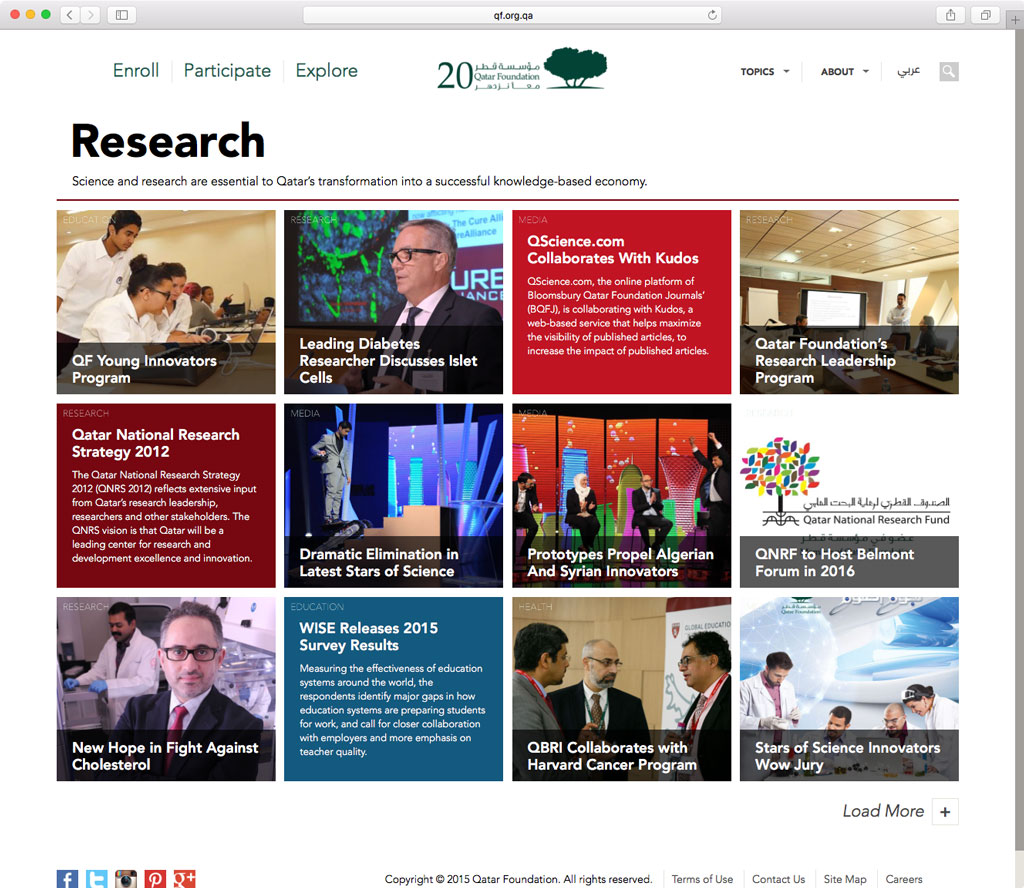1024x888 pixels.
Task: Expand the TOPICS dropdown menu
Action: (765, 71)
